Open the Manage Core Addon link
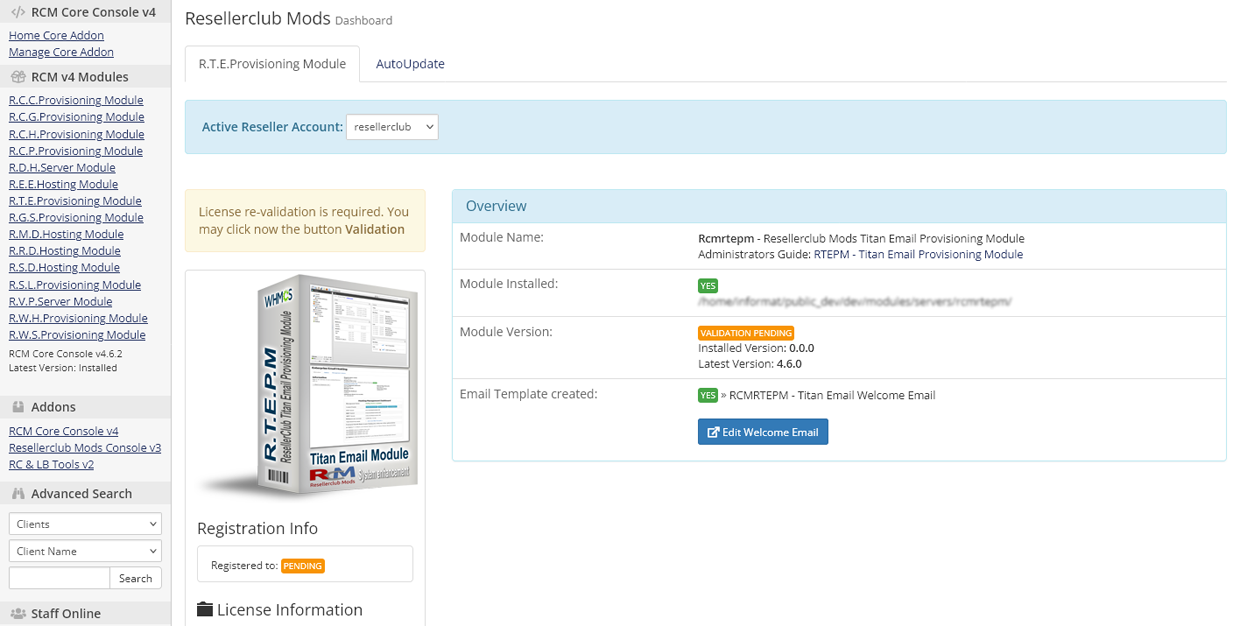This screenshot has width=1240, height=626. tap(61, 52)
